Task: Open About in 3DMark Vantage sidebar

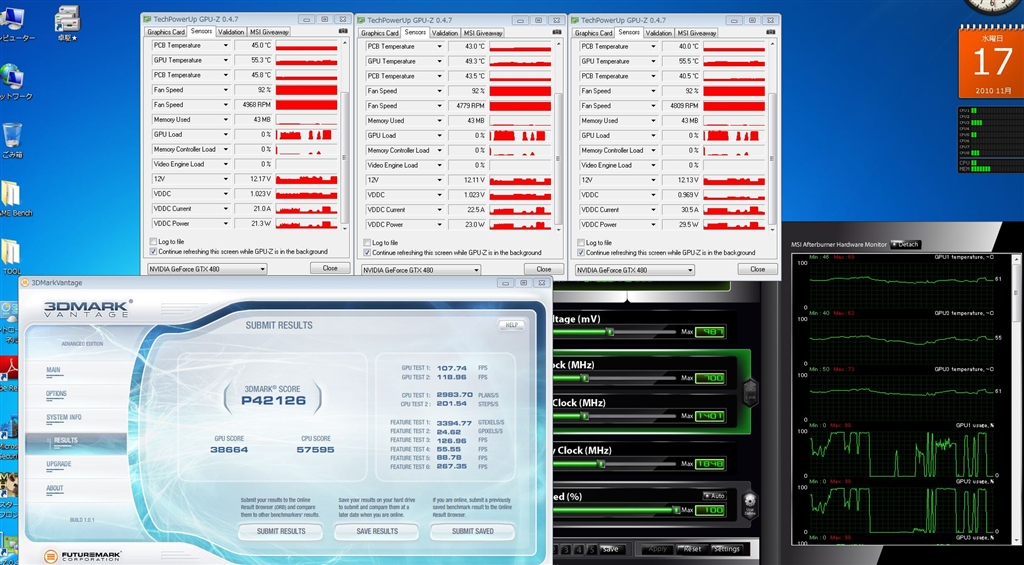Action: tap(55, 488)
